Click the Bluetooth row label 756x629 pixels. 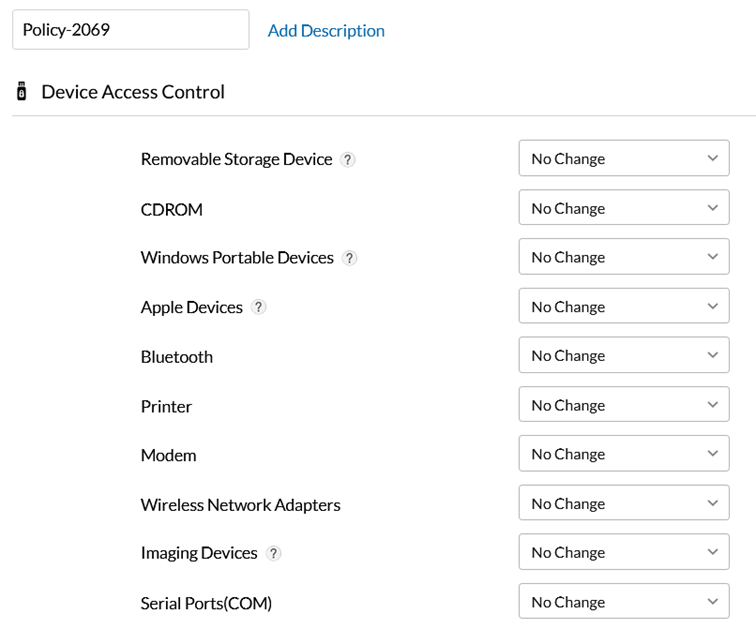point(176,357)
